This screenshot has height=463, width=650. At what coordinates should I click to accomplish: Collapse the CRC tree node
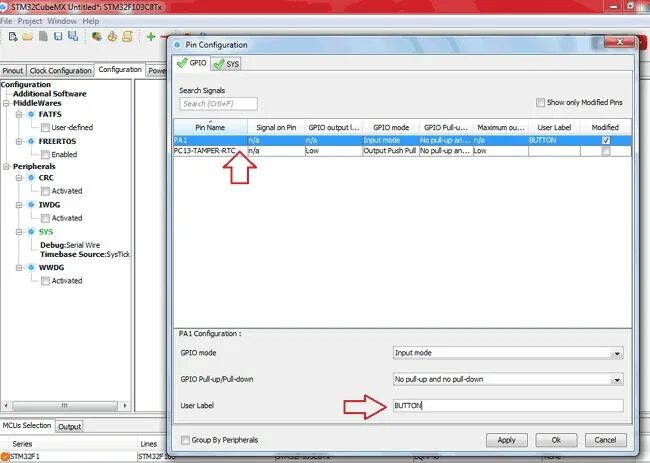coord(19,178)
